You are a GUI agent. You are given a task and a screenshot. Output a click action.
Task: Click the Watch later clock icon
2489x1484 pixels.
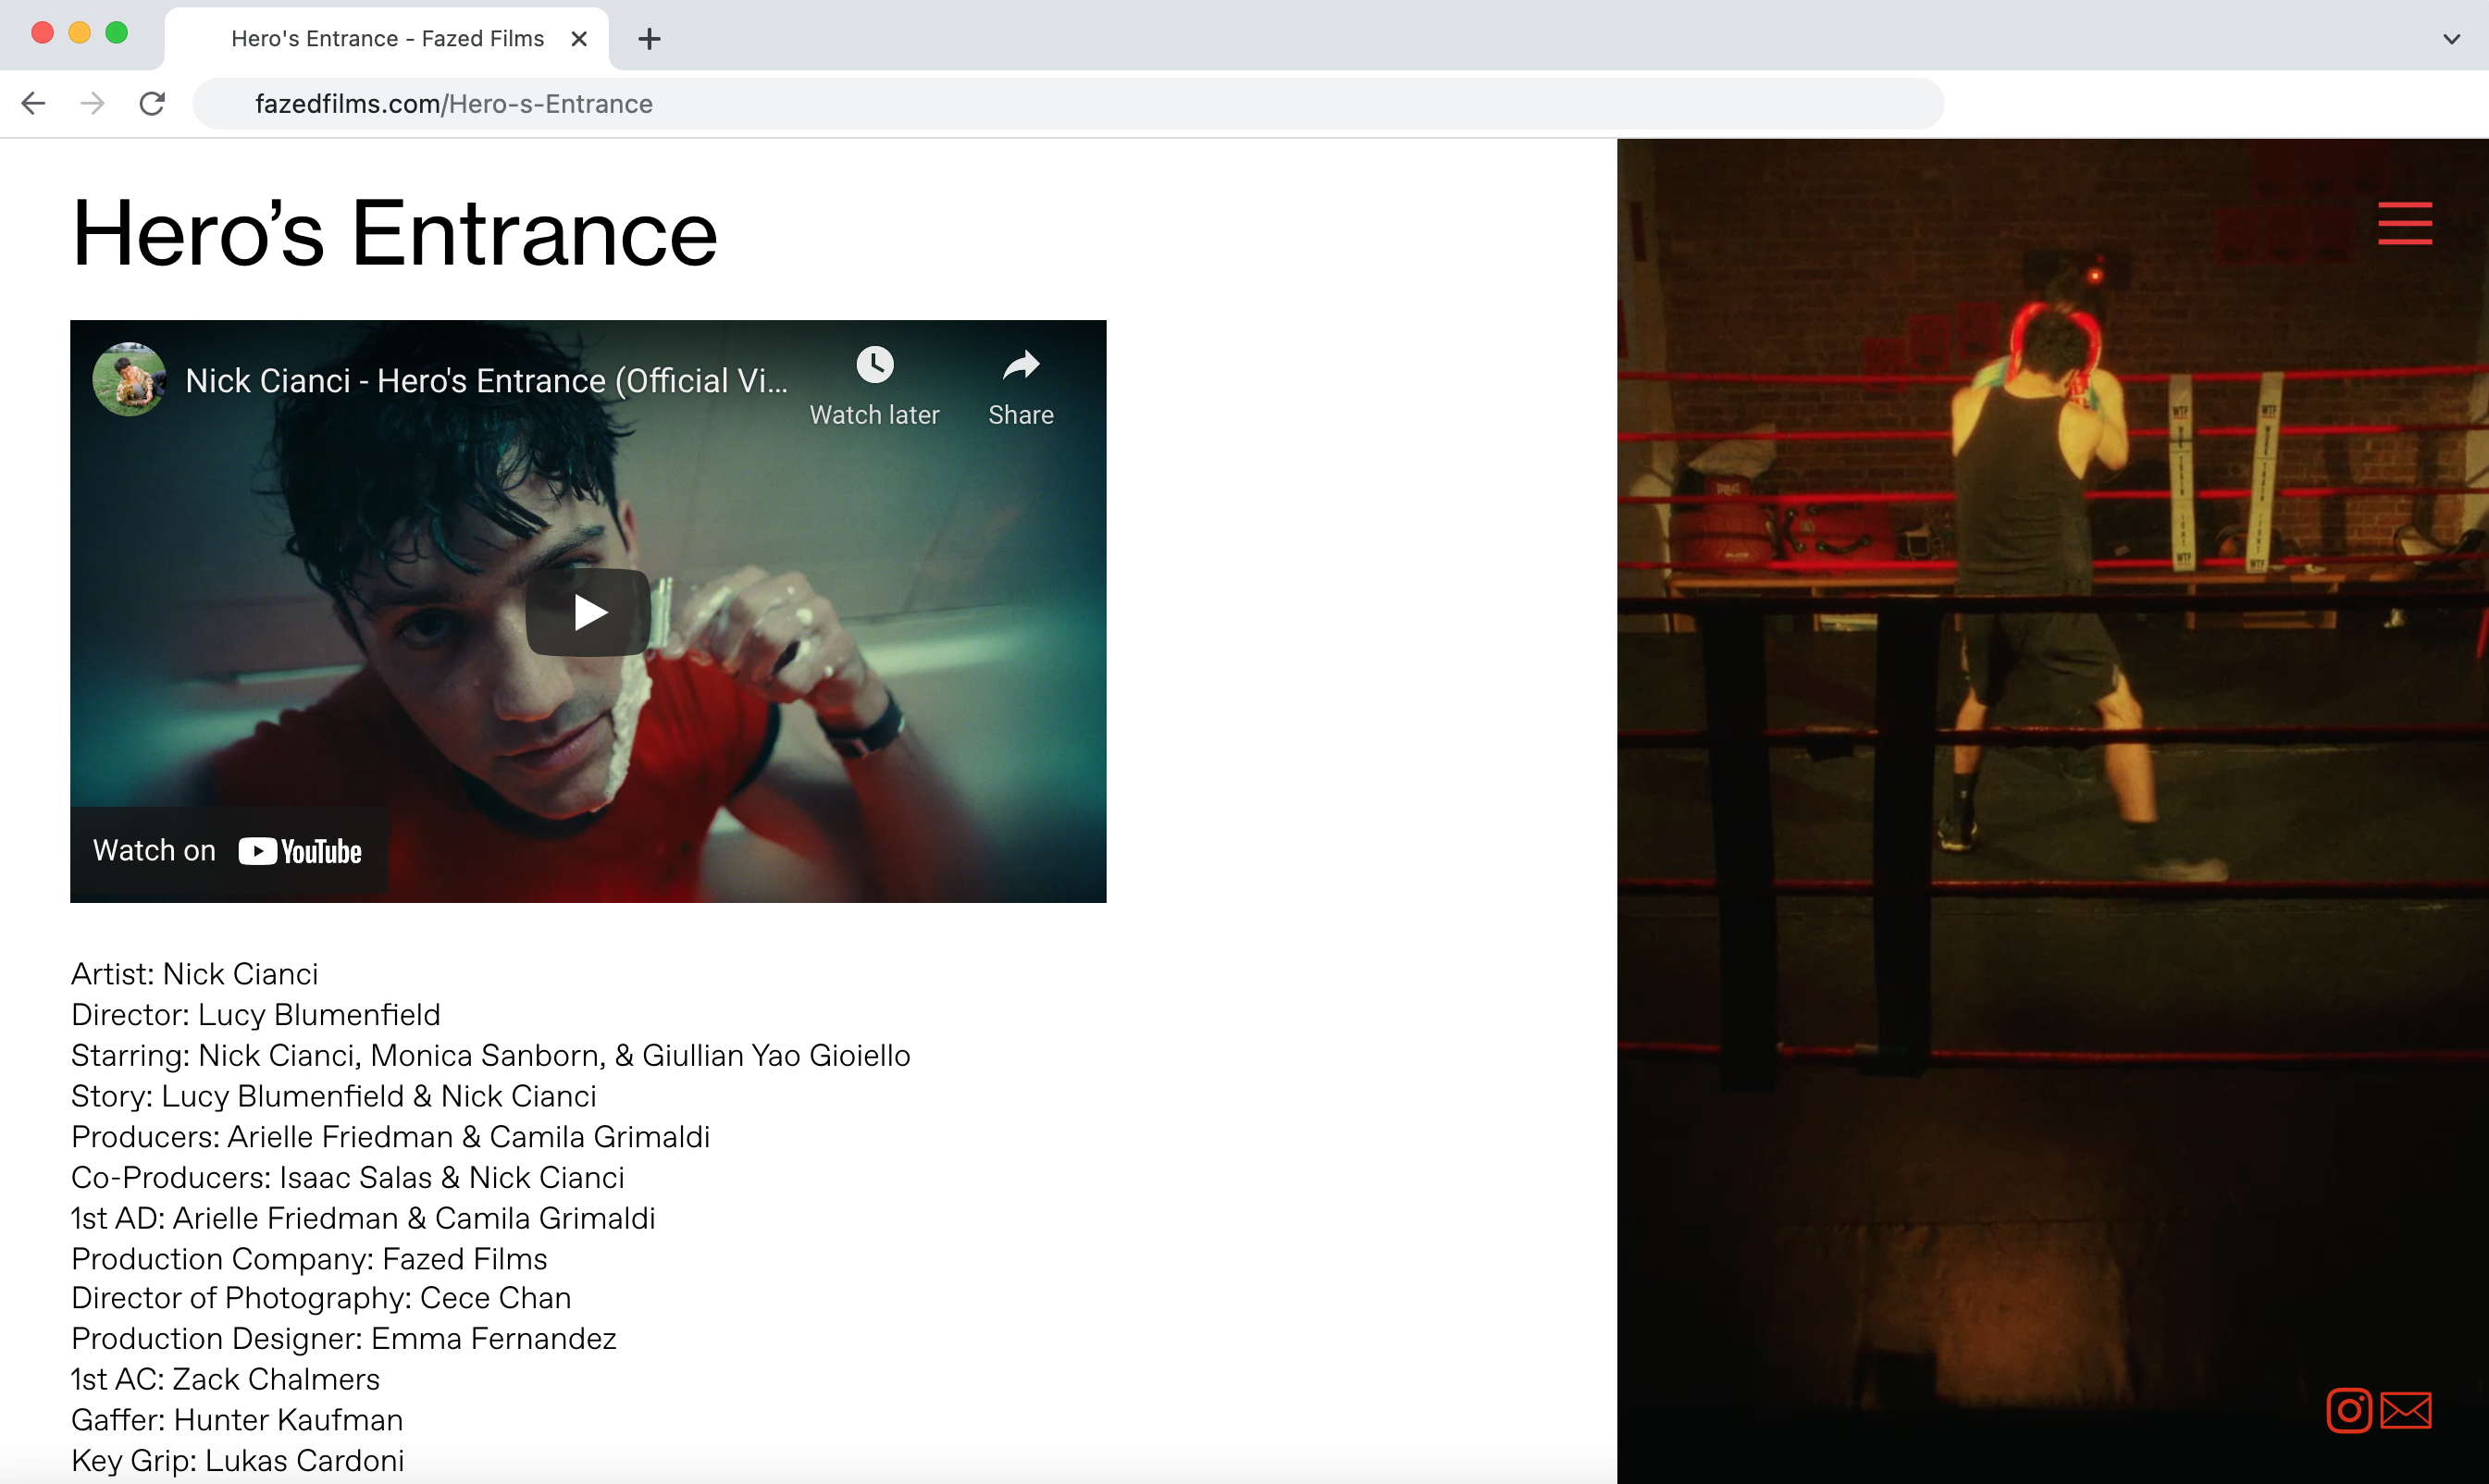point(874,366)
